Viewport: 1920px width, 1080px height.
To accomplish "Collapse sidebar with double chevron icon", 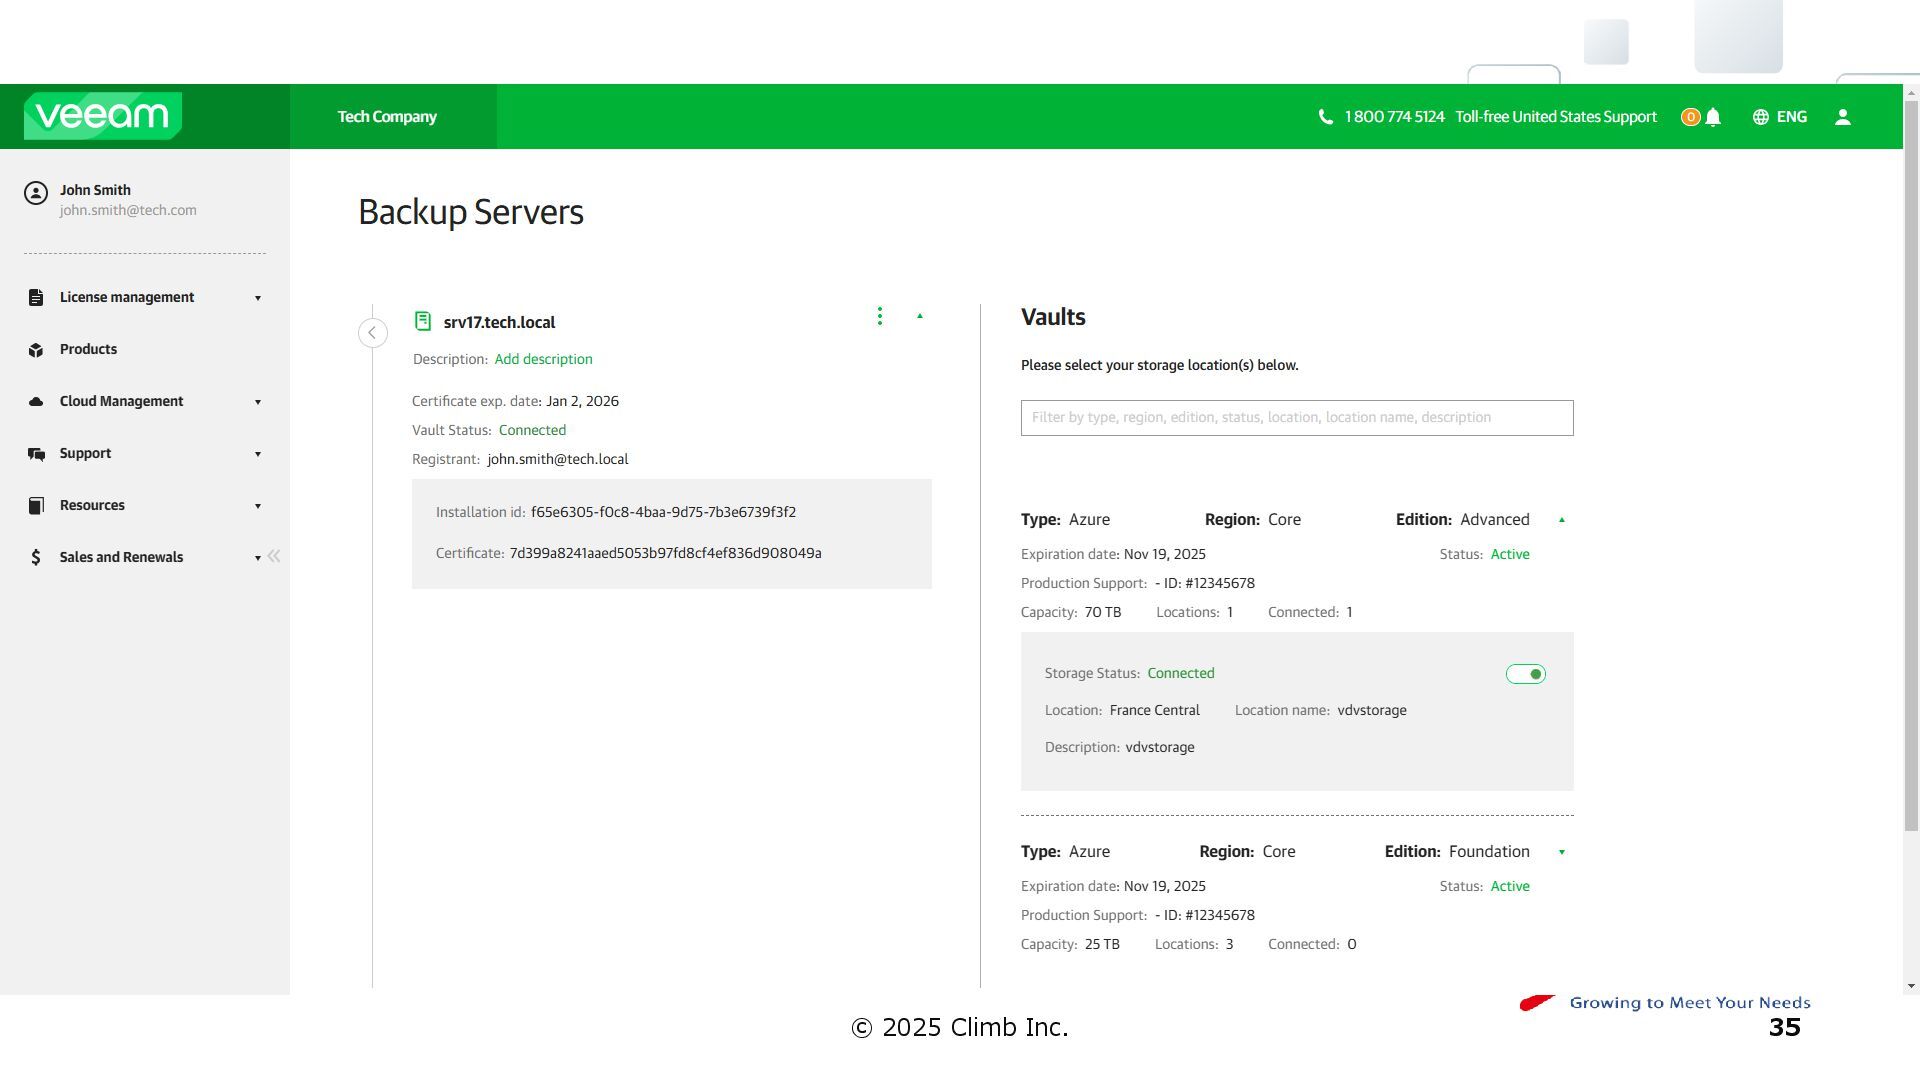I will 274,556.
